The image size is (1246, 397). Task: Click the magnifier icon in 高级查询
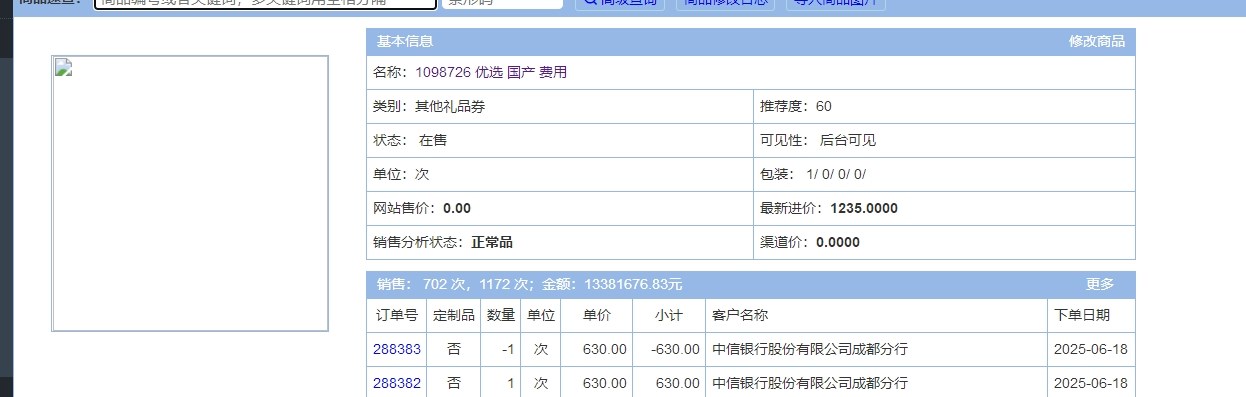pyautogui.click(x=590, y=2)
